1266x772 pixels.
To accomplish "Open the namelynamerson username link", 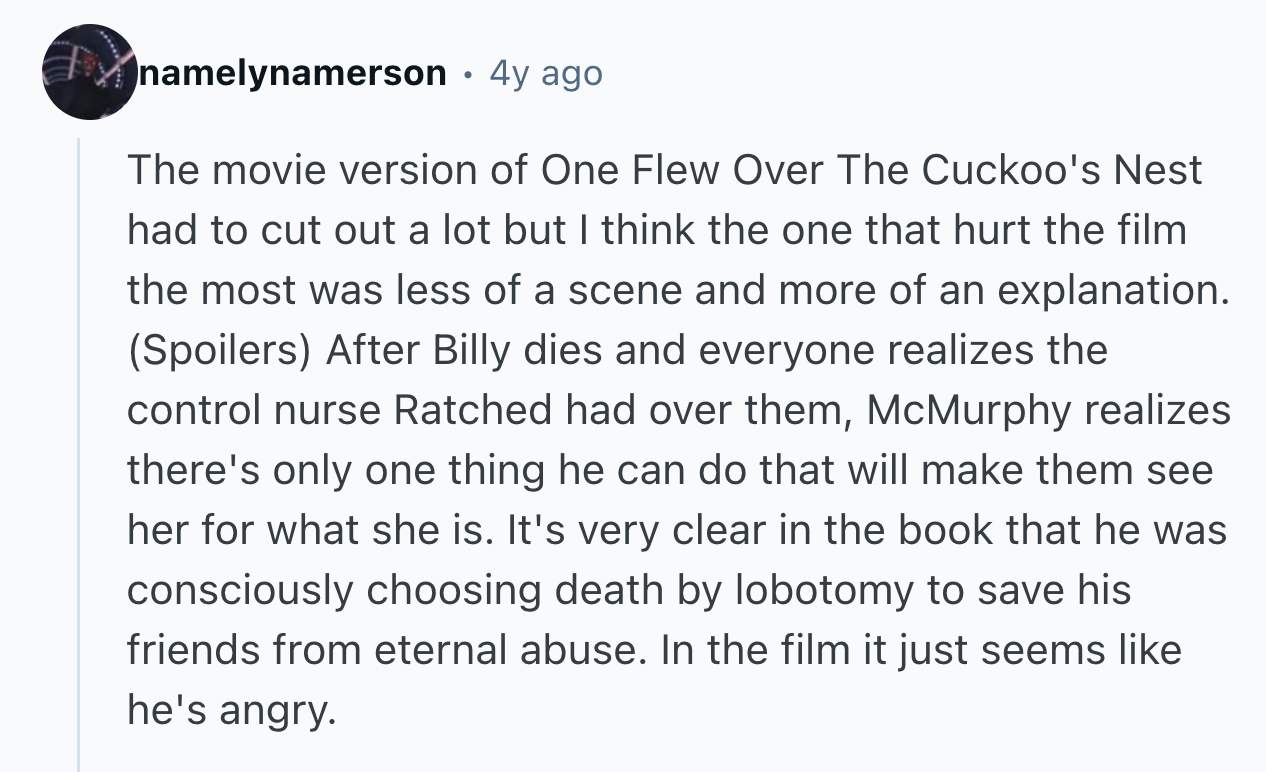I will tap(292, 73).
